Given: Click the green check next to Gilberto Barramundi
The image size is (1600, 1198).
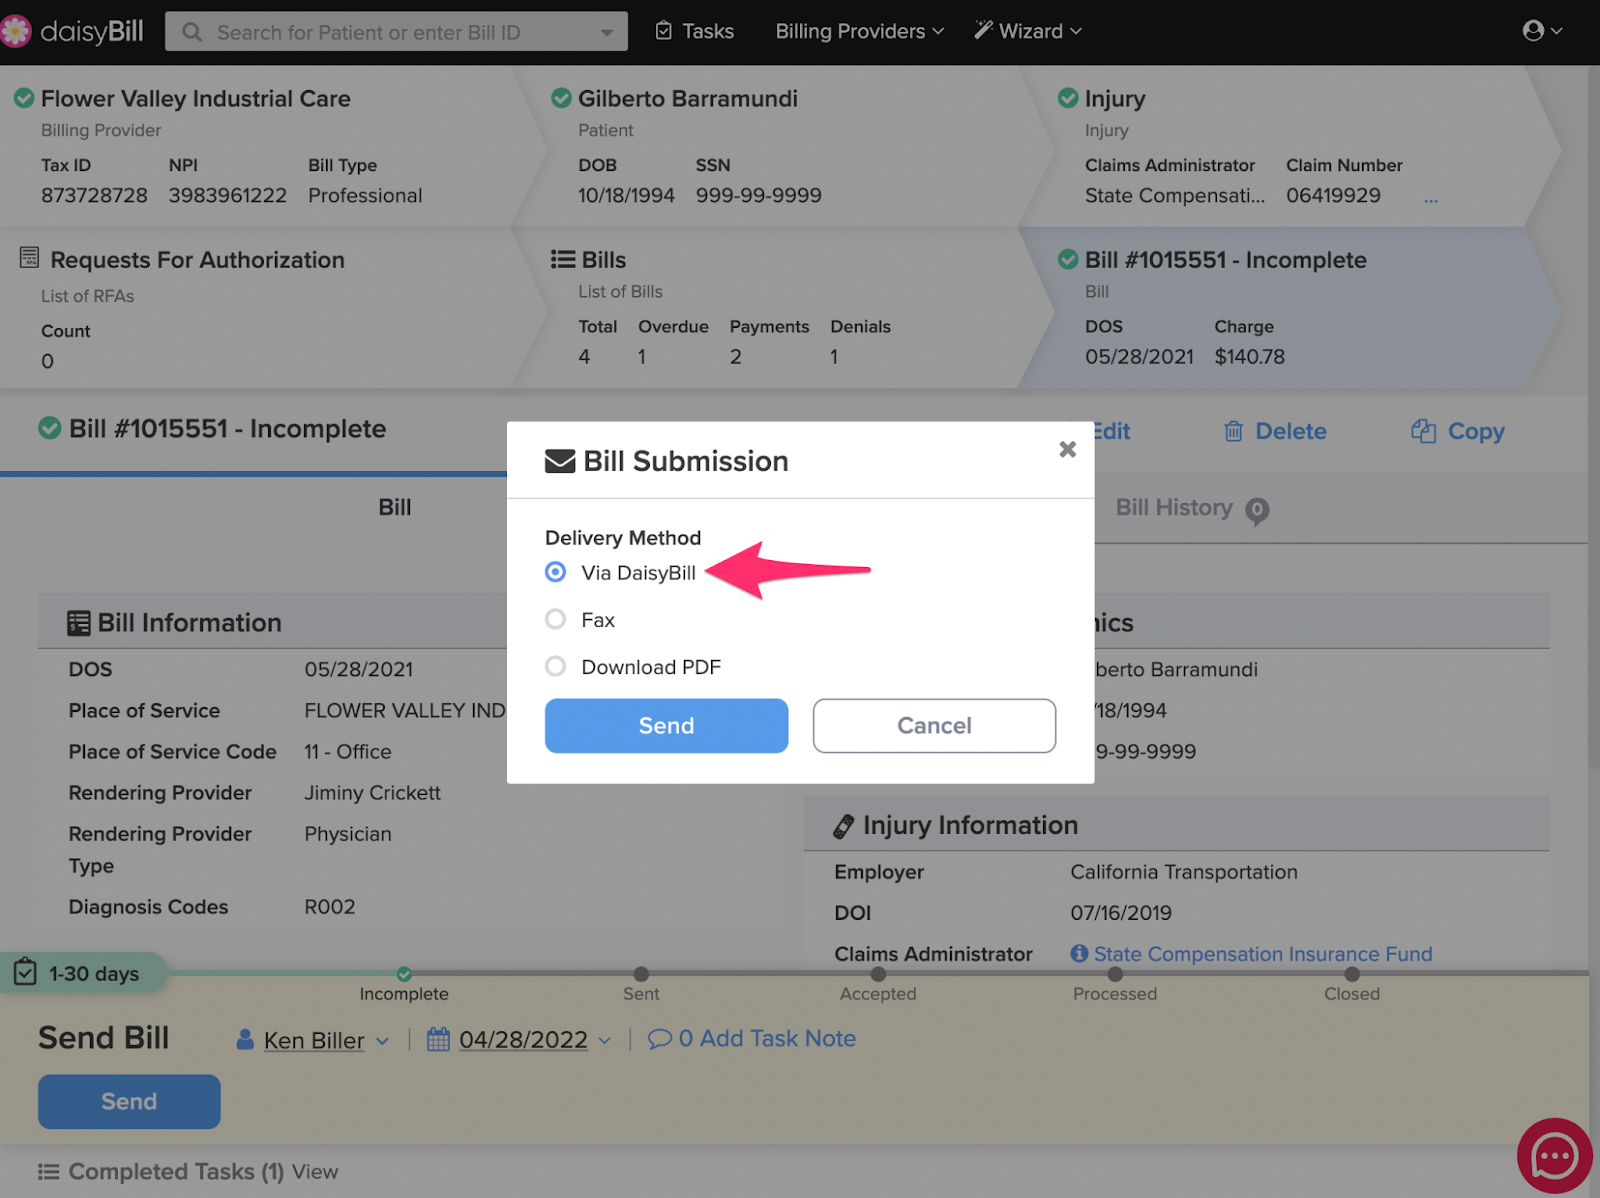Looking at the screenshot, I should (562, 98).
